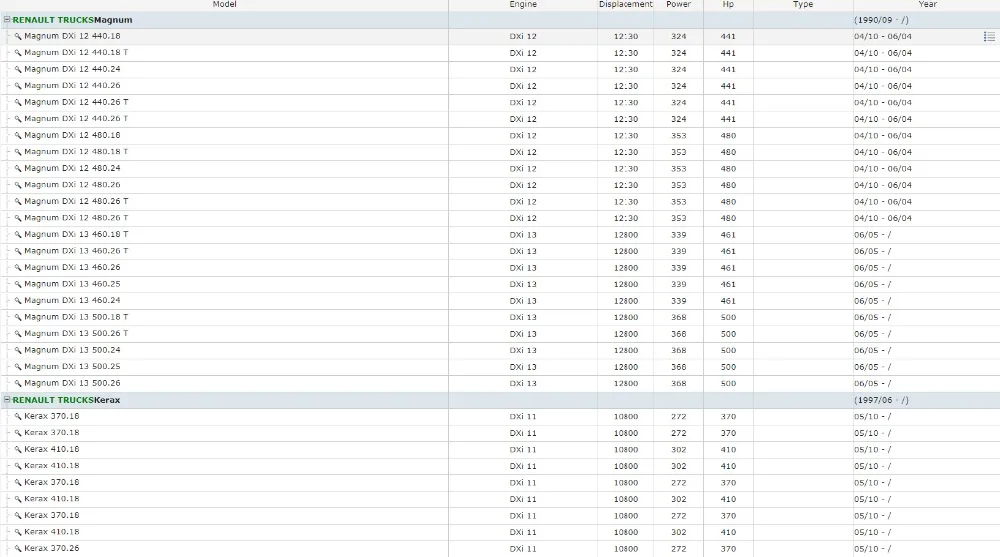This screenshot has height=557, width=1000.
Task: Select model 'Magnum DXi 12 480.18 T' text
Action: (x=76, y=152)
